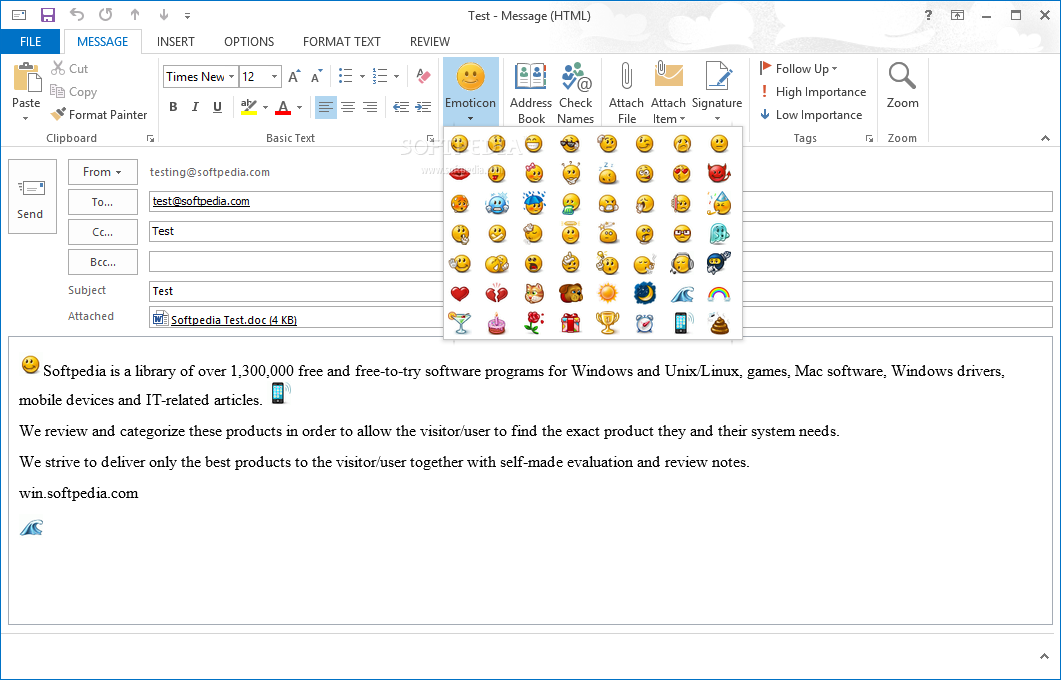
Task: Align text right
Action: (x=370, y=107)
